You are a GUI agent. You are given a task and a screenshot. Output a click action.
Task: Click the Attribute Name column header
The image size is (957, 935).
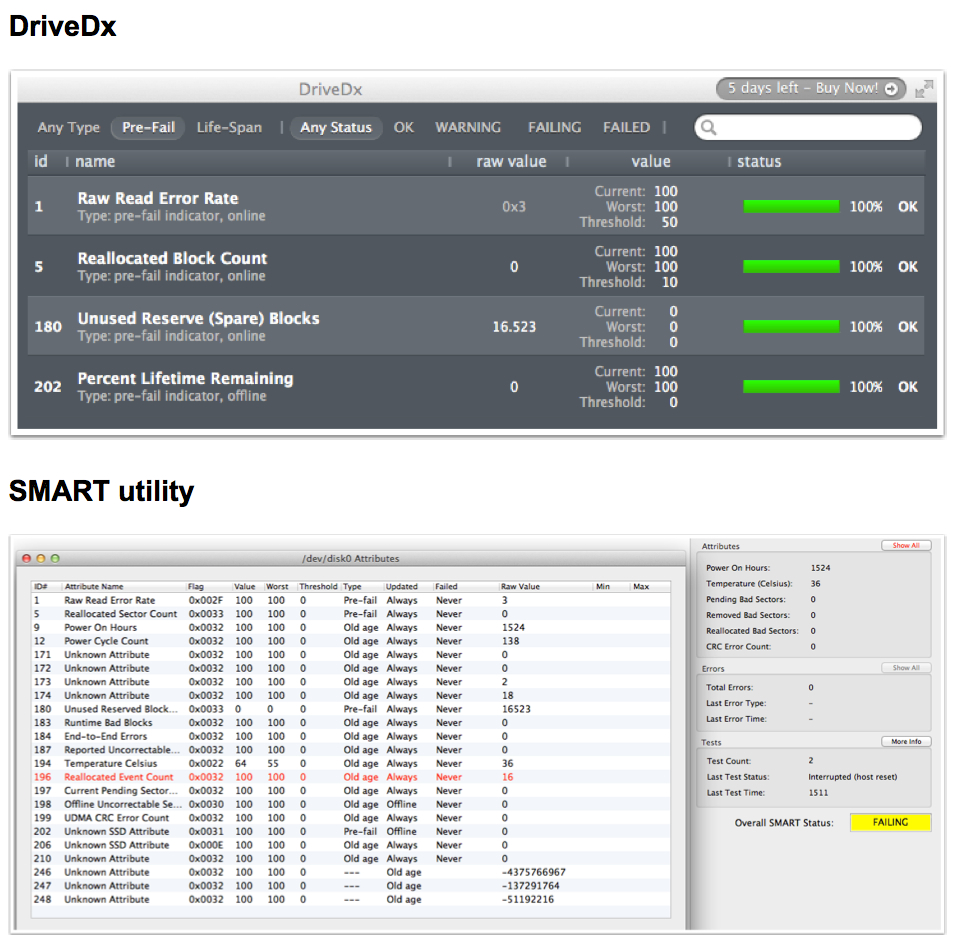point(94,586)
